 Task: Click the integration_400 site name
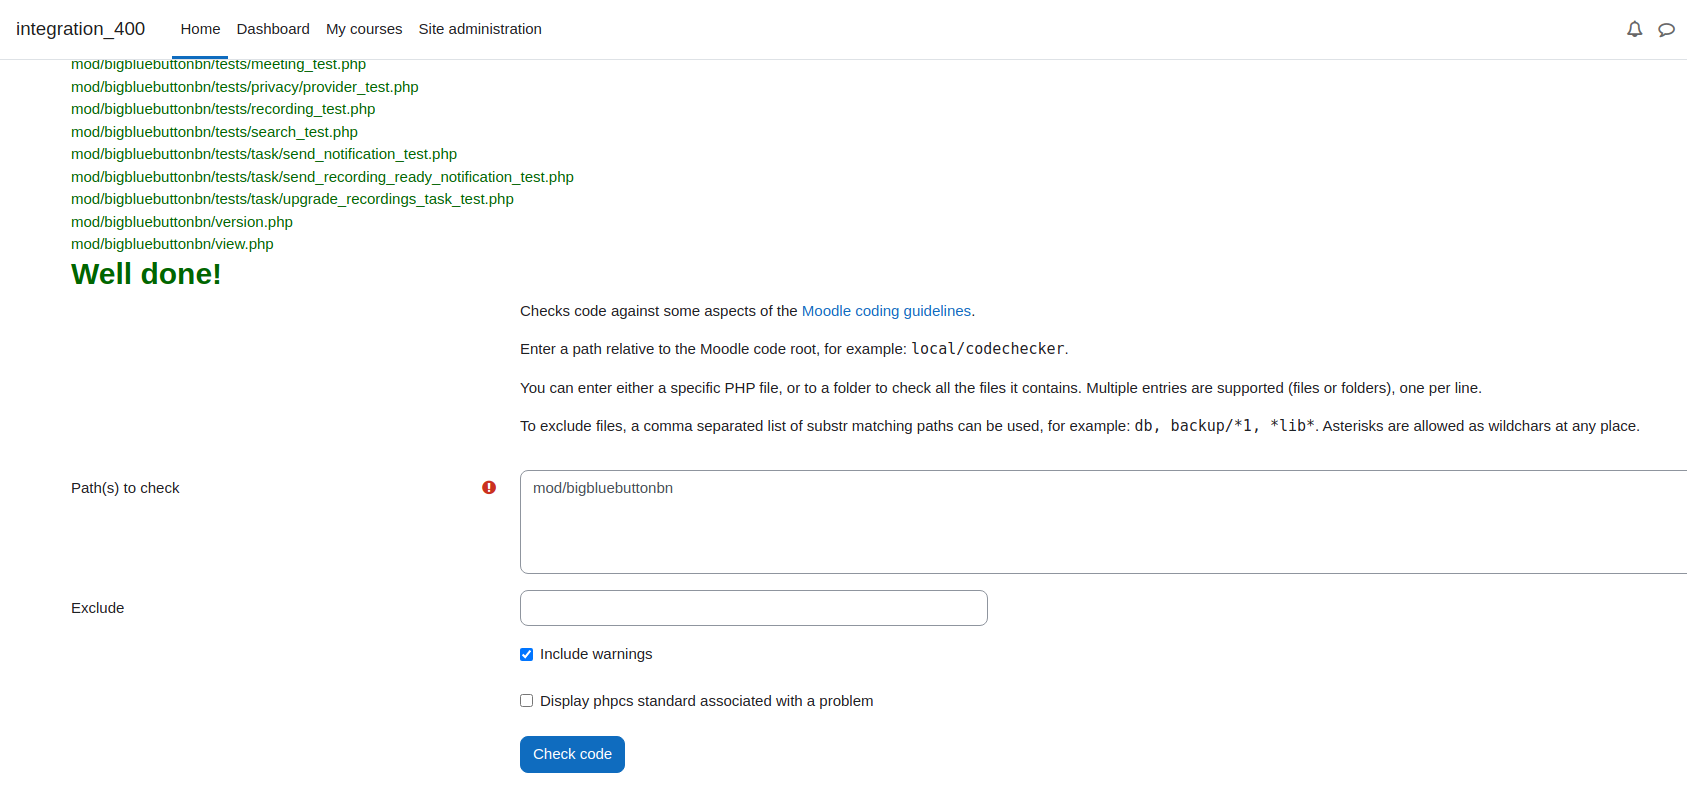[80, 29]
